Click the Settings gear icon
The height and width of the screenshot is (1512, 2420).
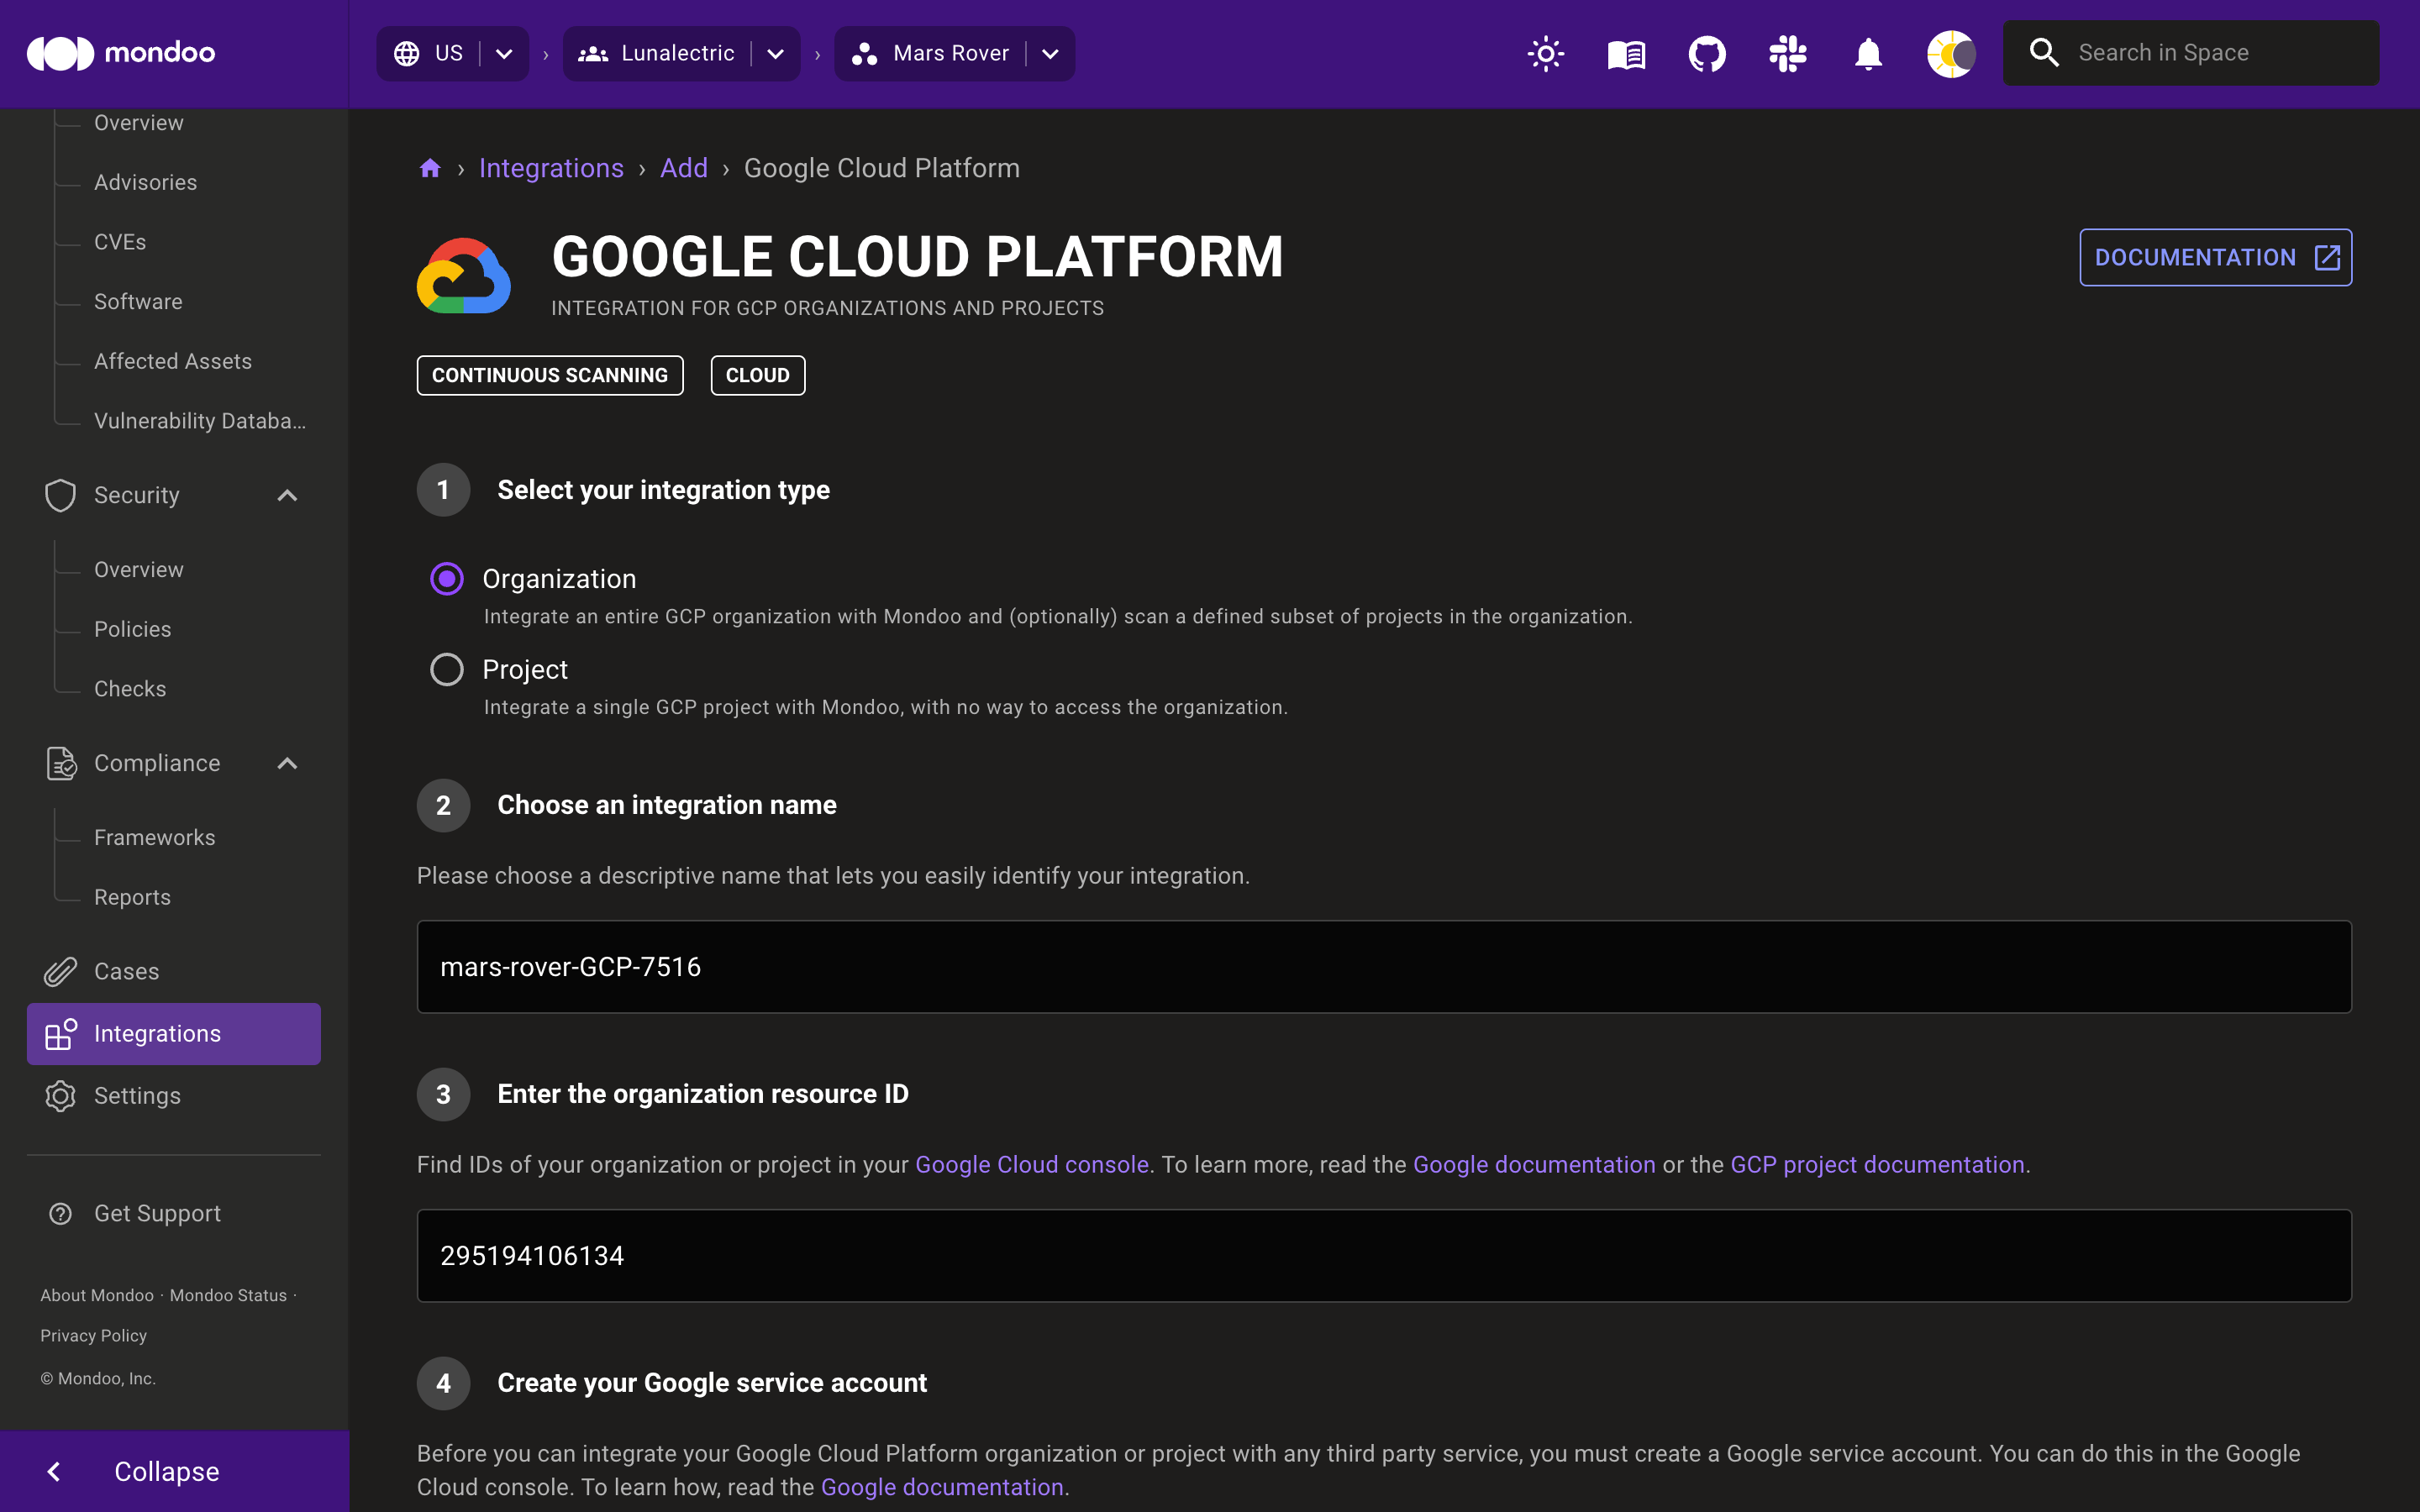60,1096
